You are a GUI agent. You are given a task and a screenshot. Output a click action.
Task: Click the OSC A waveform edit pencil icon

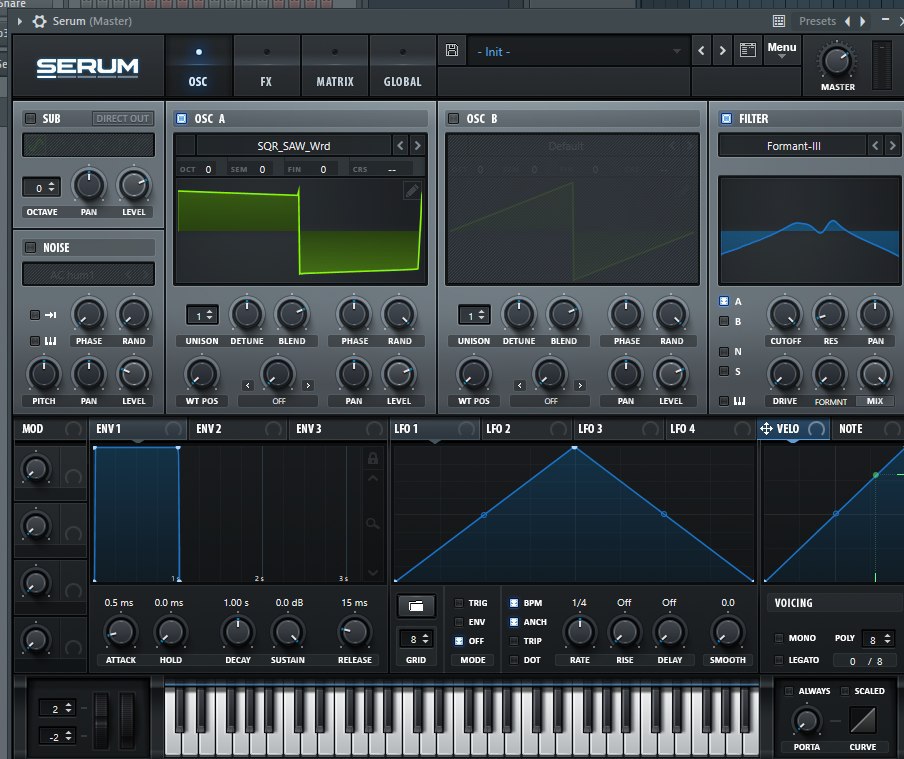[412, 190]
